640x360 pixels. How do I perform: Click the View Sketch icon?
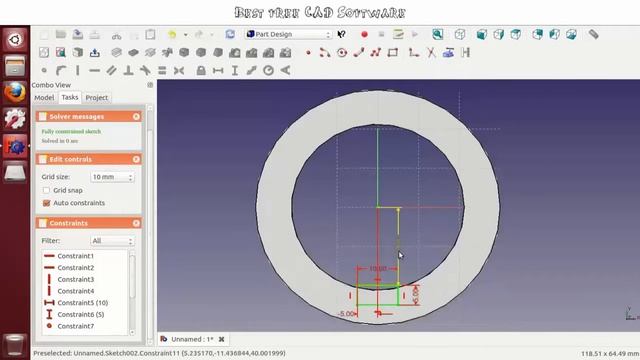tap(61, 53)
